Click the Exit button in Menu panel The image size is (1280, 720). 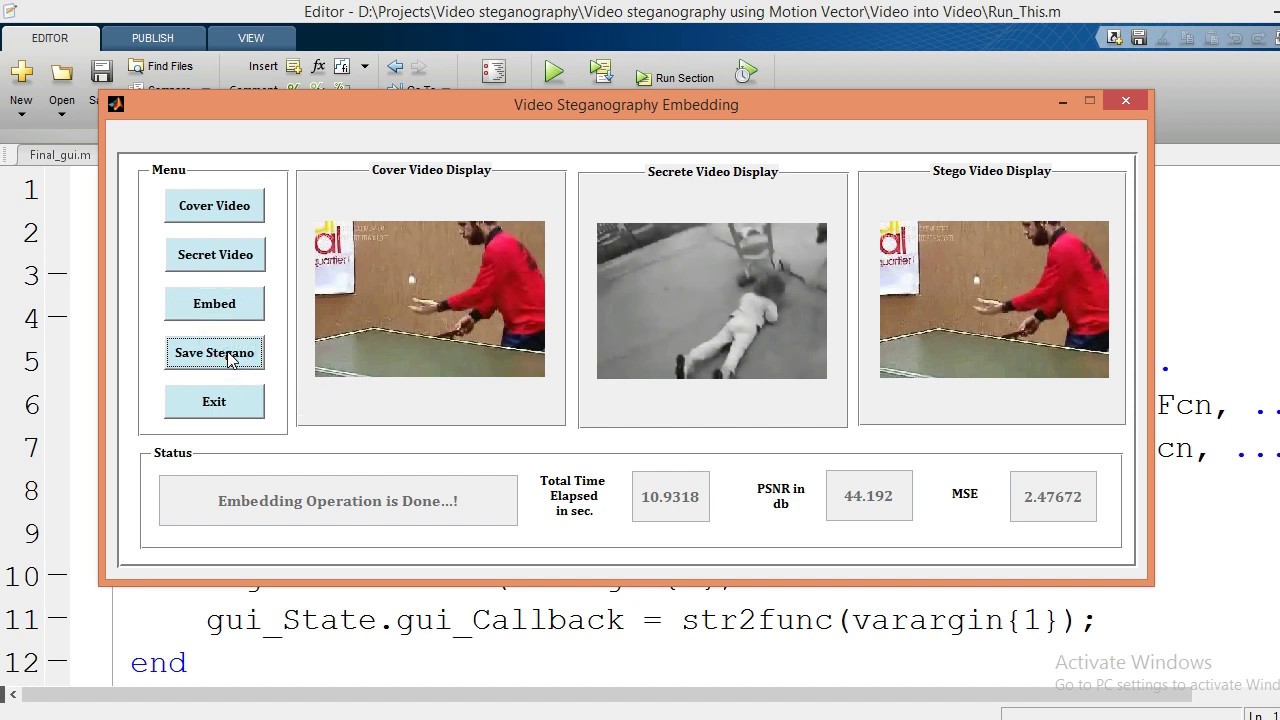coord(214,401)
